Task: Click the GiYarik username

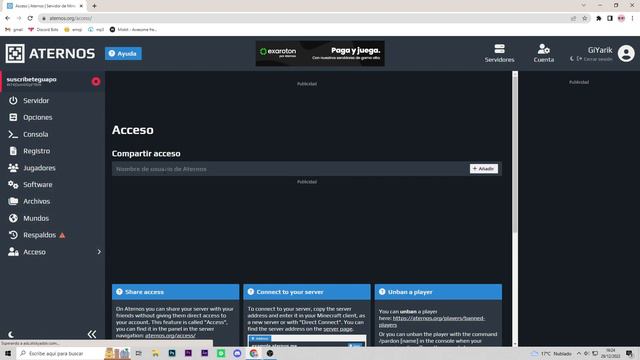Action: 600,50
